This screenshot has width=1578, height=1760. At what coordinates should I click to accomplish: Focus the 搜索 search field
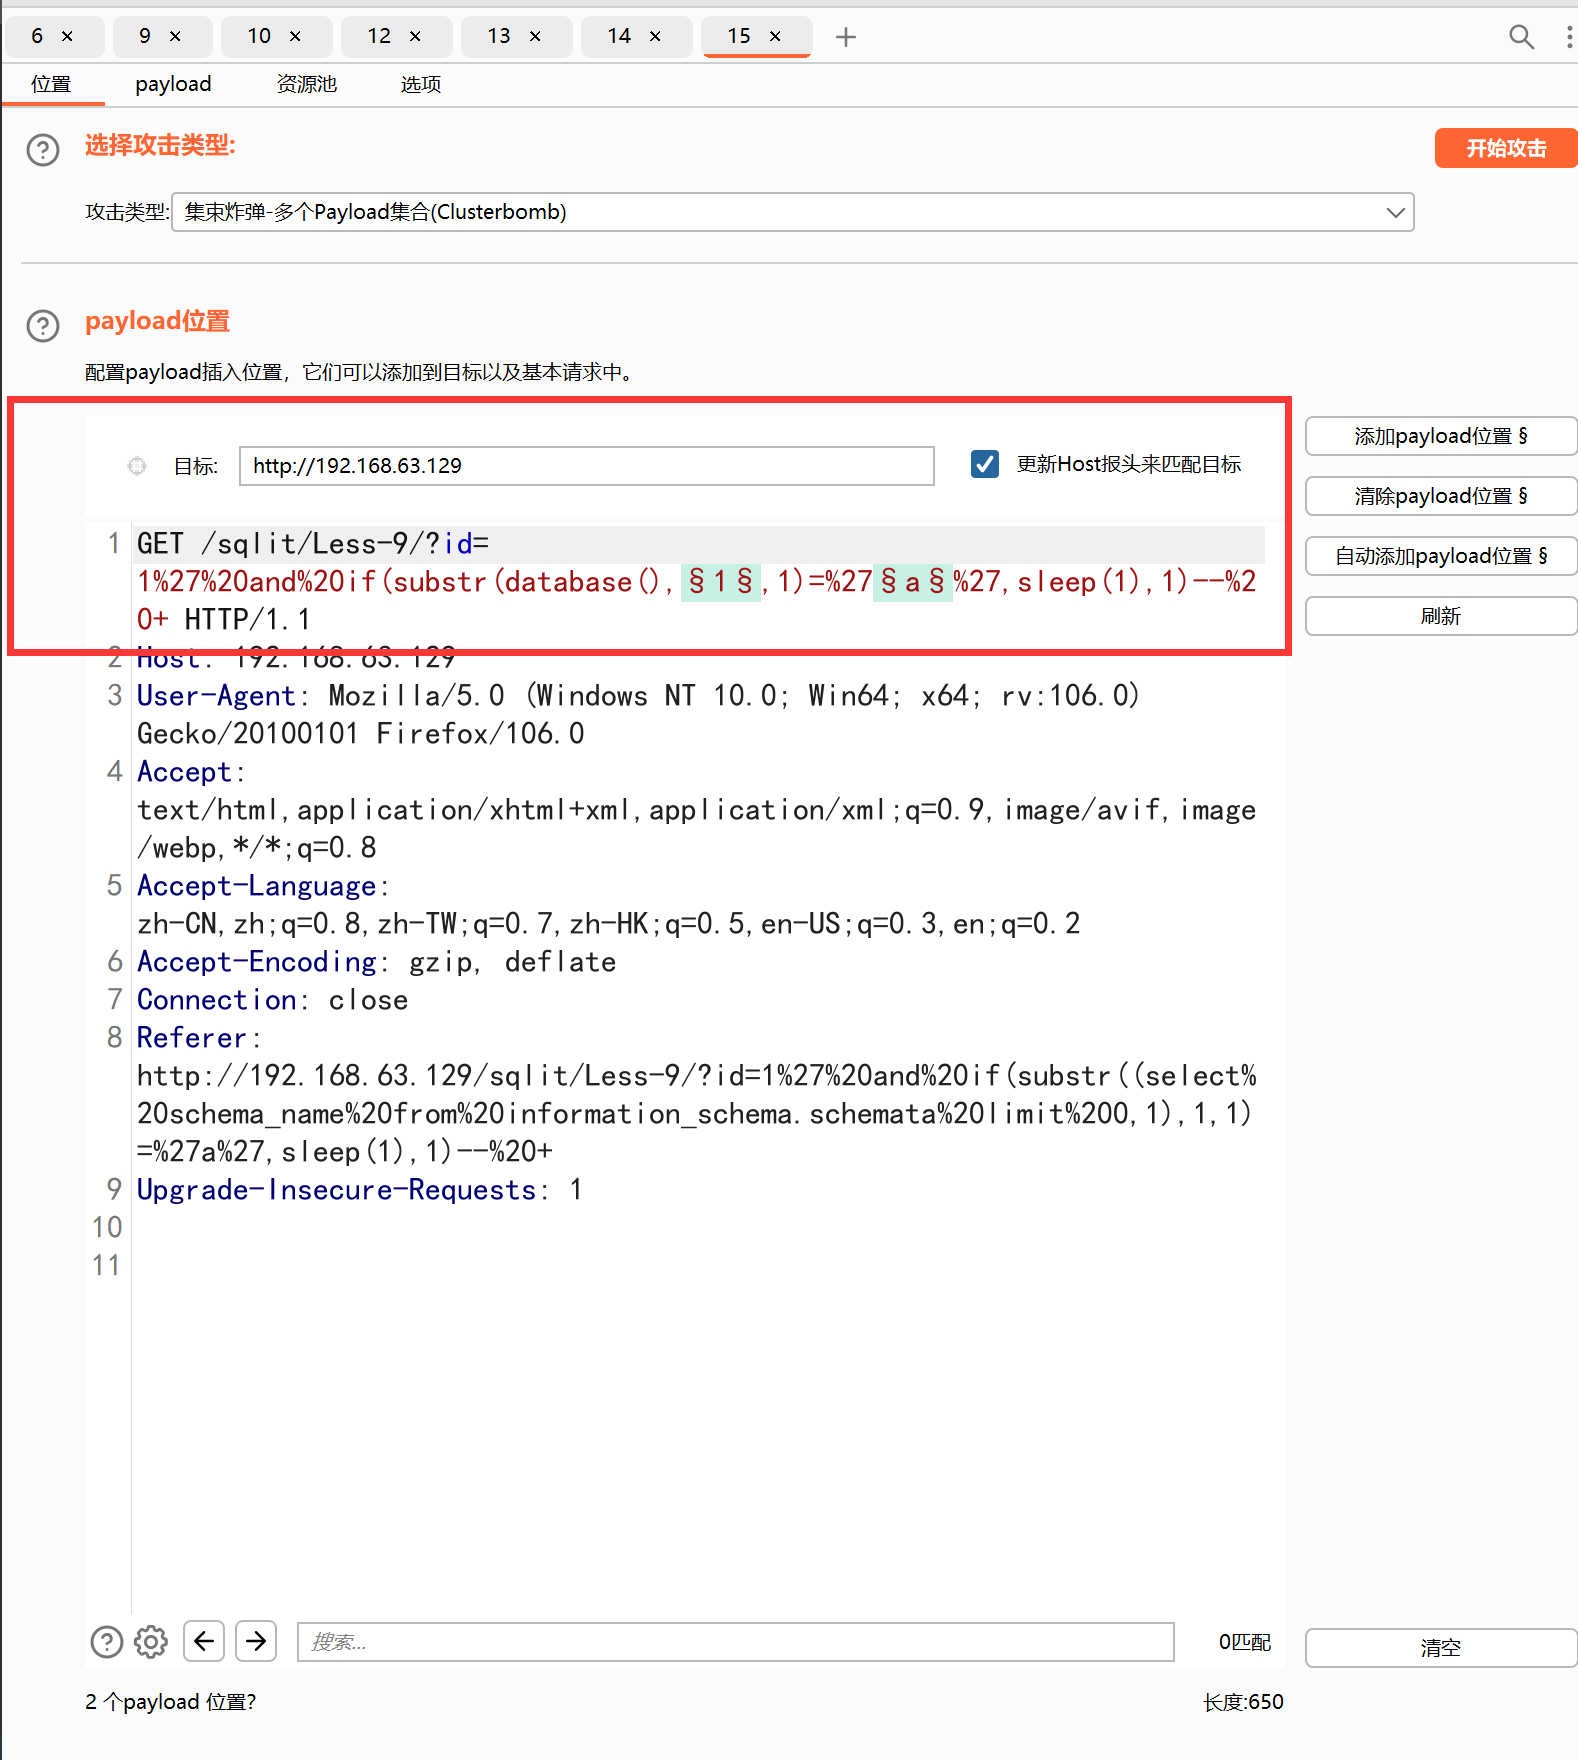[736, 1642]
